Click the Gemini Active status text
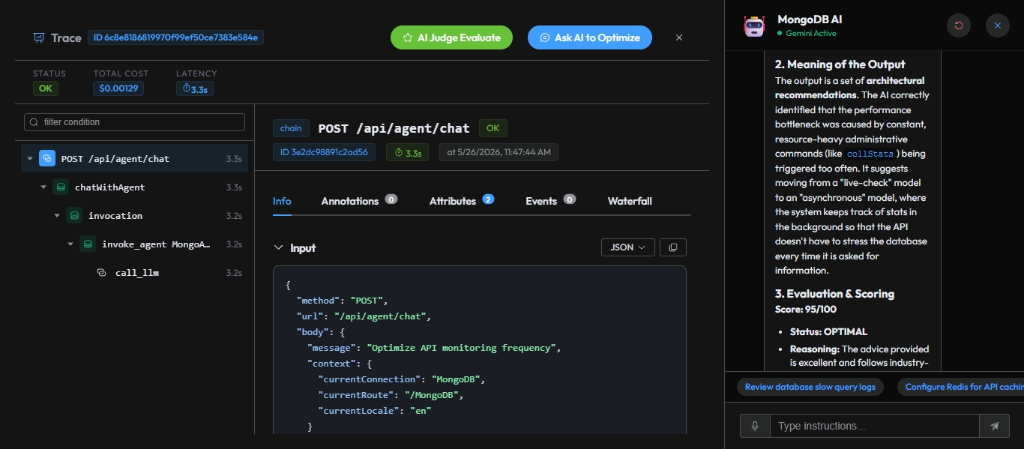This screenshot has width=1024, height=449. click(x=810, y=33)
